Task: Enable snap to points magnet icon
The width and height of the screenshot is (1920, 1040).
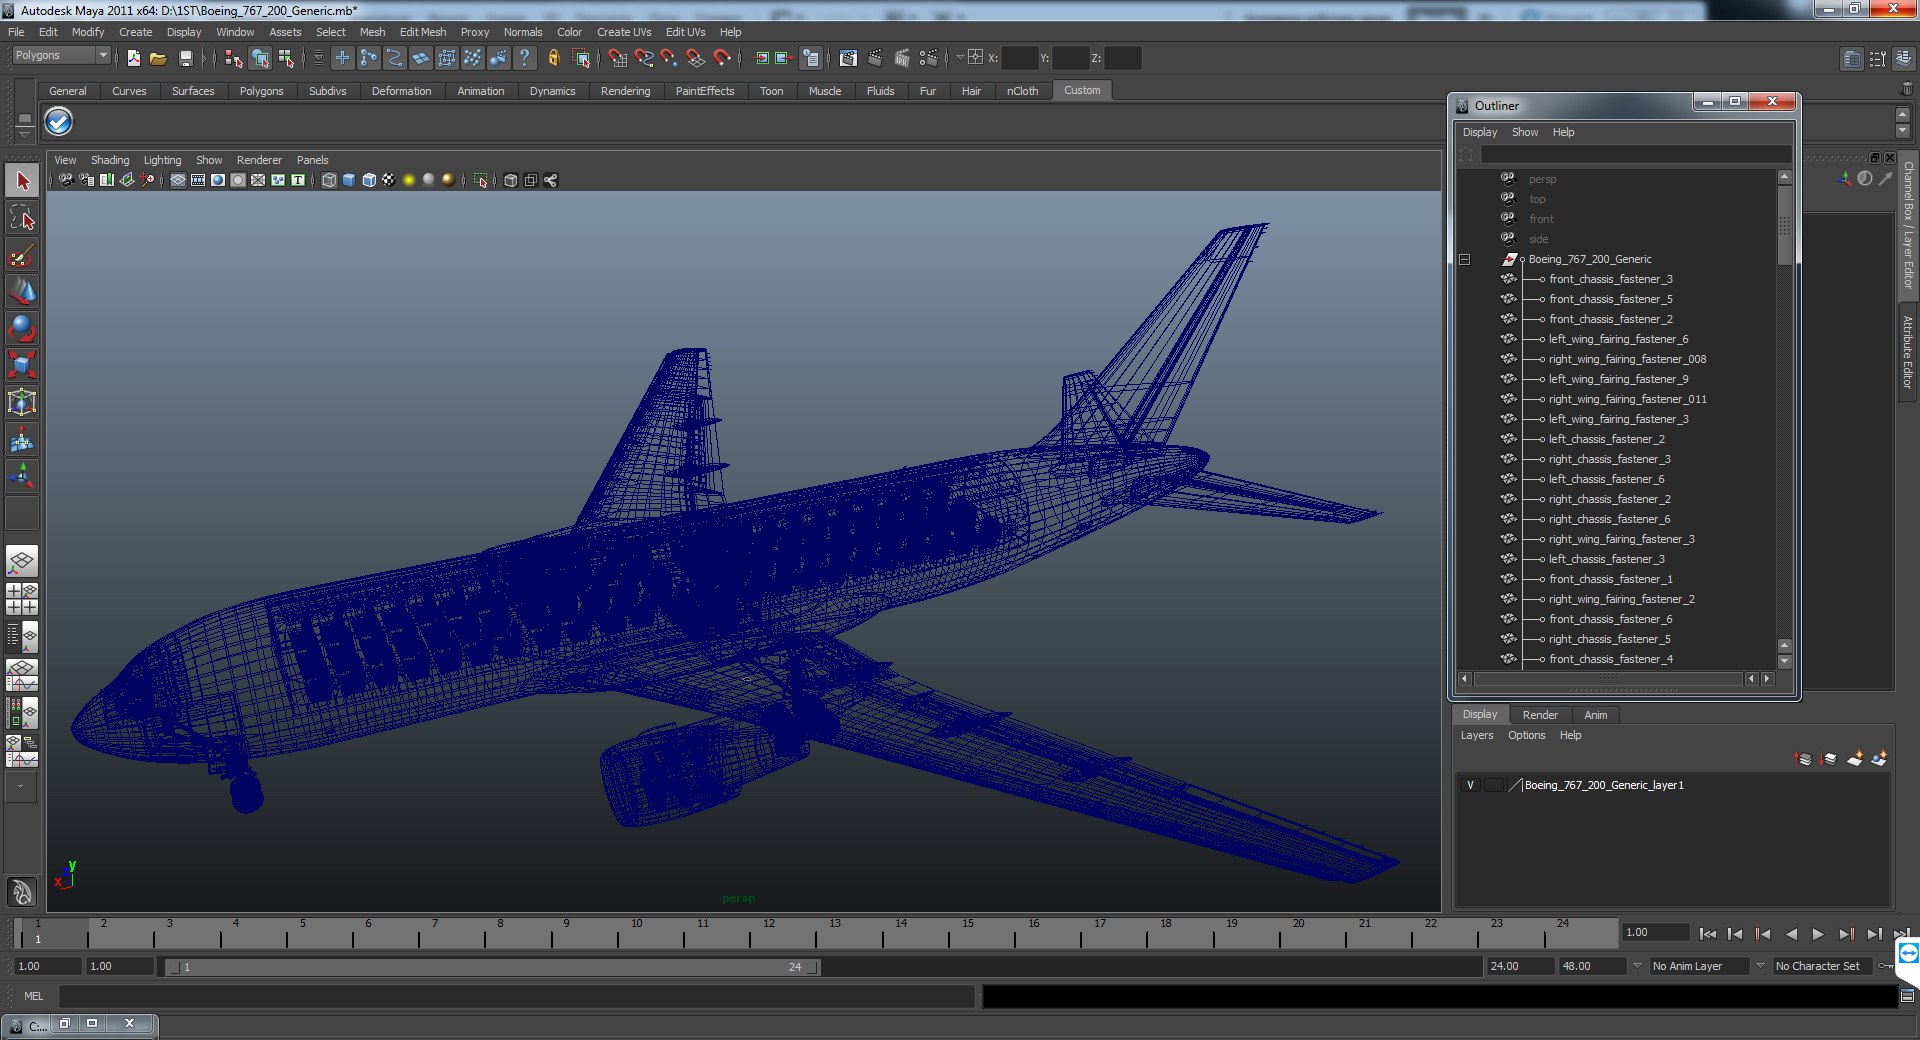Action: coord(670,58)
